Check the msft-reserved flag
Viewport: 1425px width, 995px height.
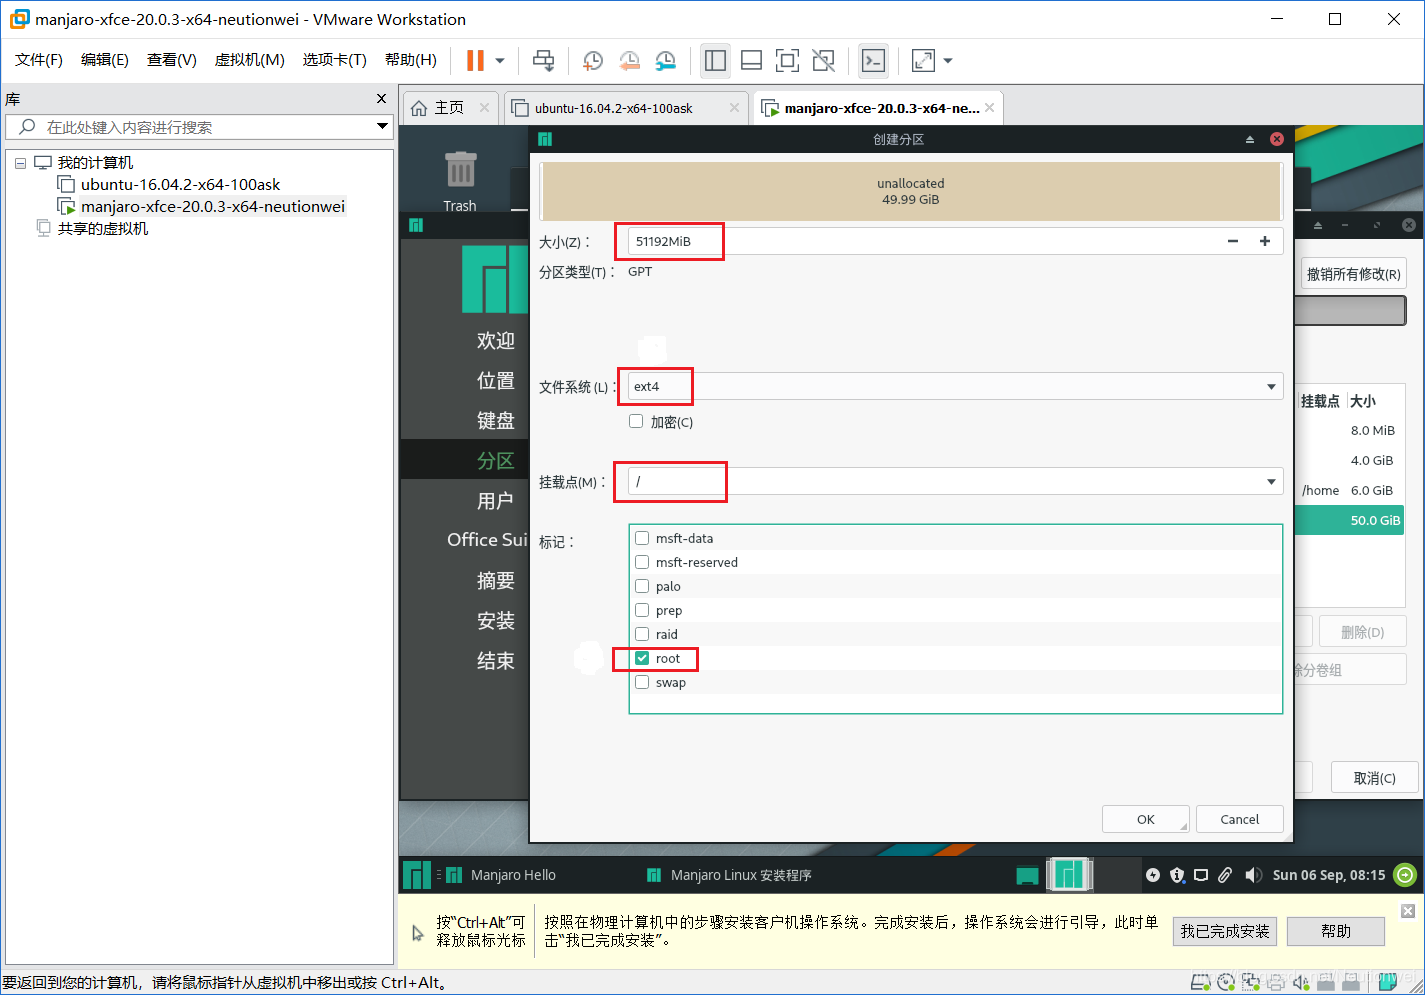pyautogui.click(x=642, y=562)
